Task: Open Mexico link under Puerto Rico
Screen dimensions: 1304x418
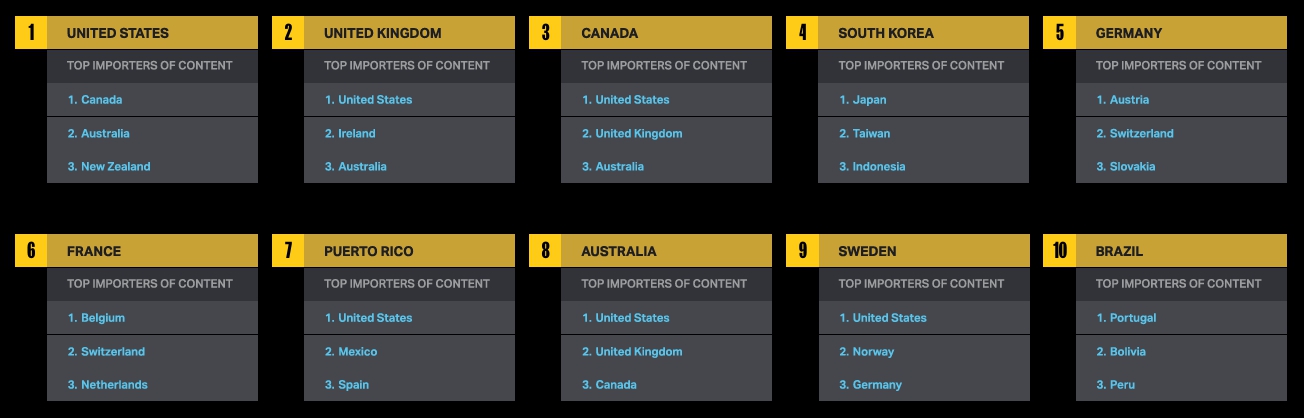Action: click(x=351, y=352)
